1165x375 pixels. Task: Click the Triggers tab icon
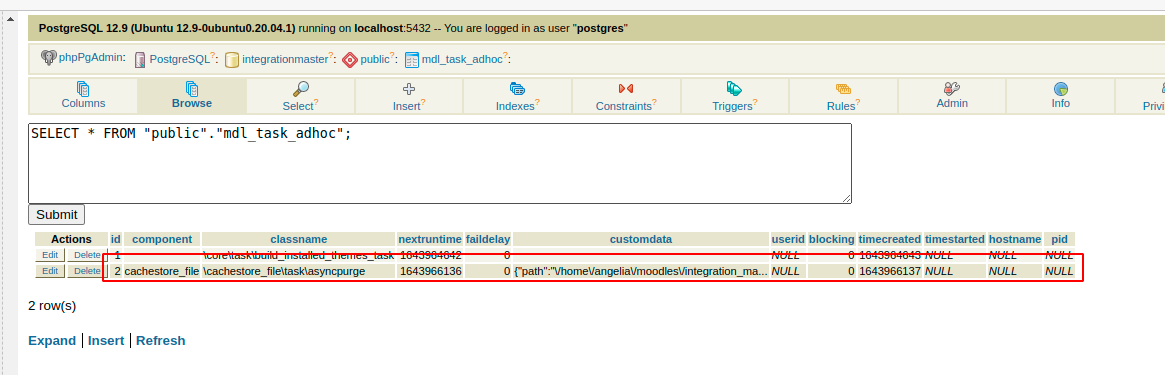tap(734, 88)
